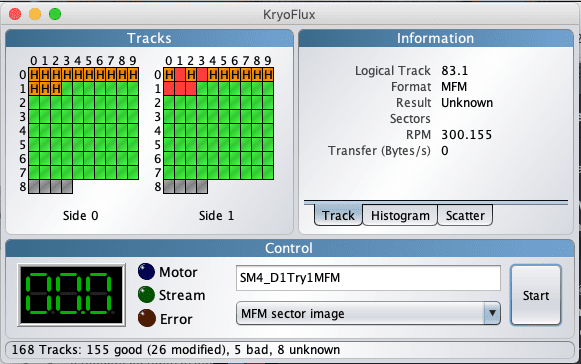This screenshot has height=364, width=581.
Task: Click the green Stream indicator light
Action: 146,295
